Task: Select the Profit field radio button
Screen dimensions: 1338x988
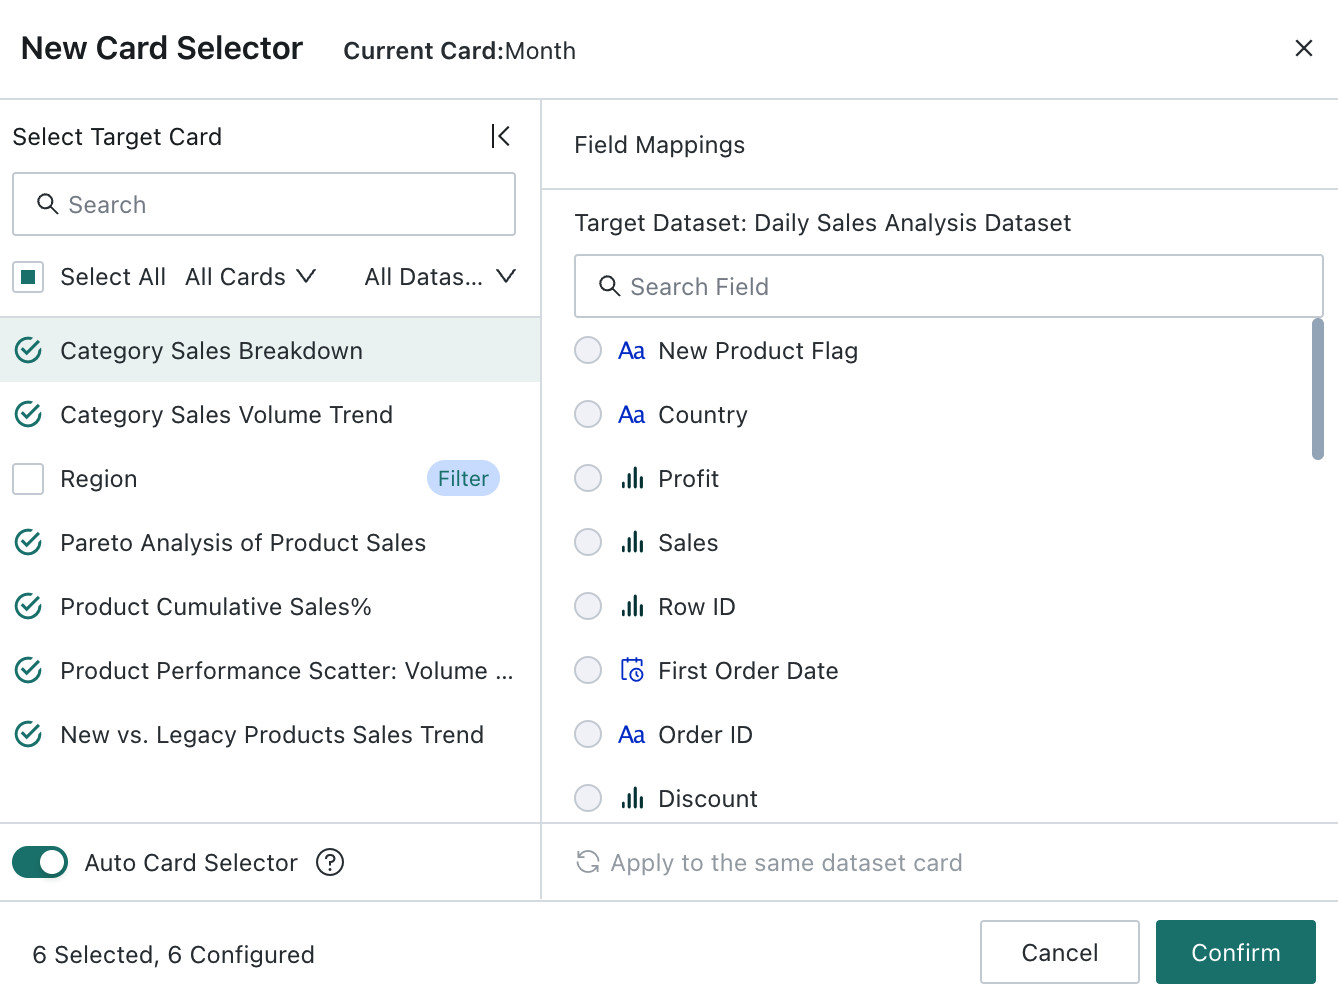Action: click(588, 478)
